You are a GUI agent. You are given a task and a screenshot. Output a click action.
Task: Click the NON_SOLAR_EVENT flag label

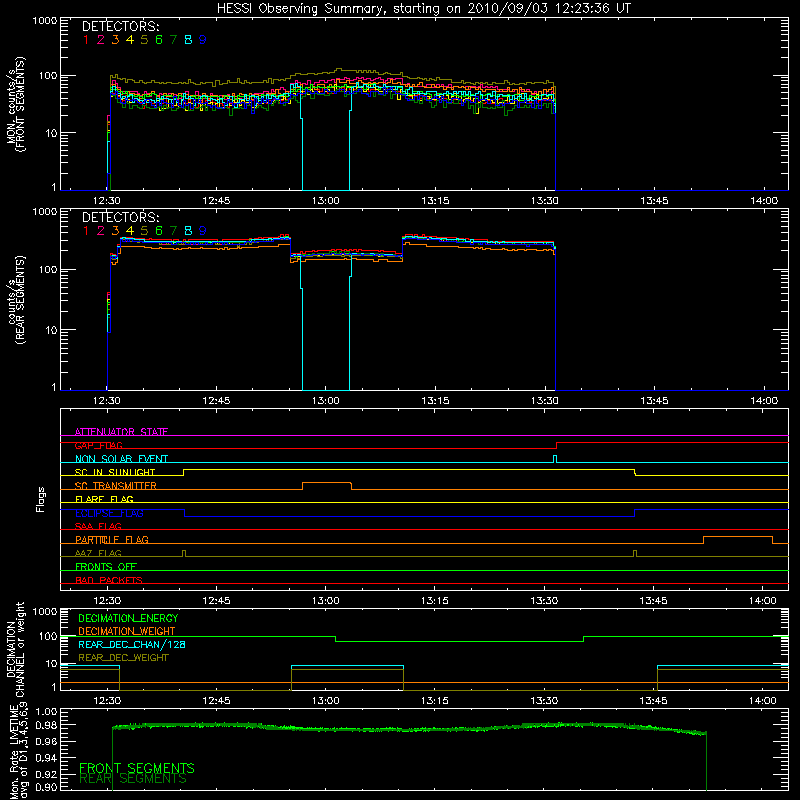click(121, 459)
